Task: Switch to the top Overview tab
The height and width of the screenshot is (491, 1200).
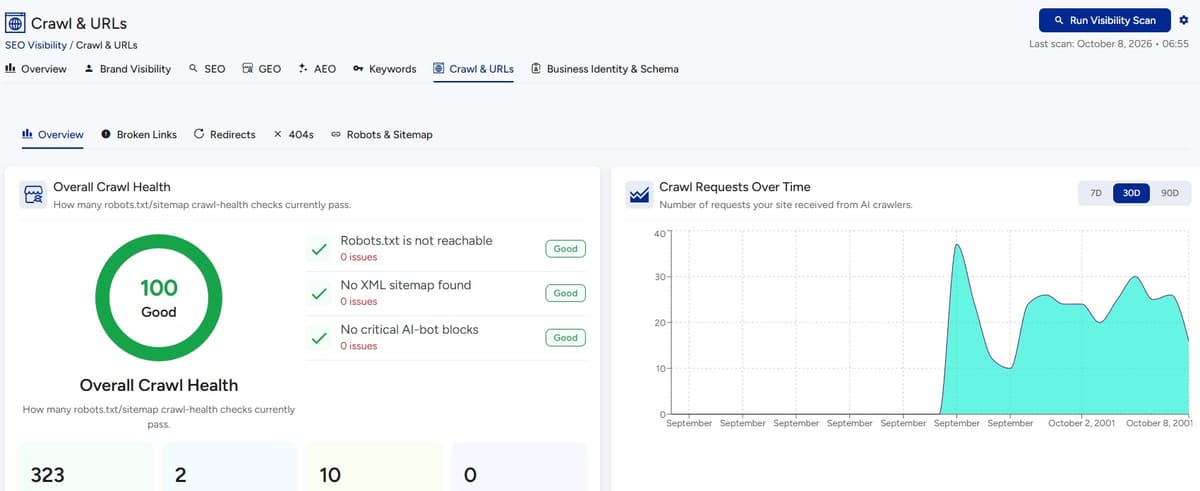Action: (x=36, y=69)
